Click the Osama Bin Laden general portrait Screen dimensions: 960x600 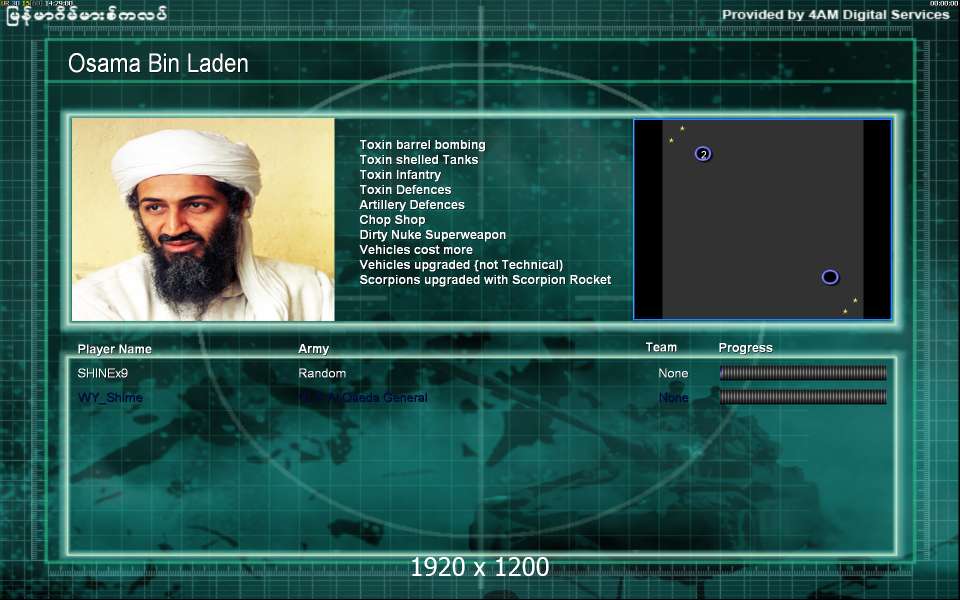click(x=203, y=219)
